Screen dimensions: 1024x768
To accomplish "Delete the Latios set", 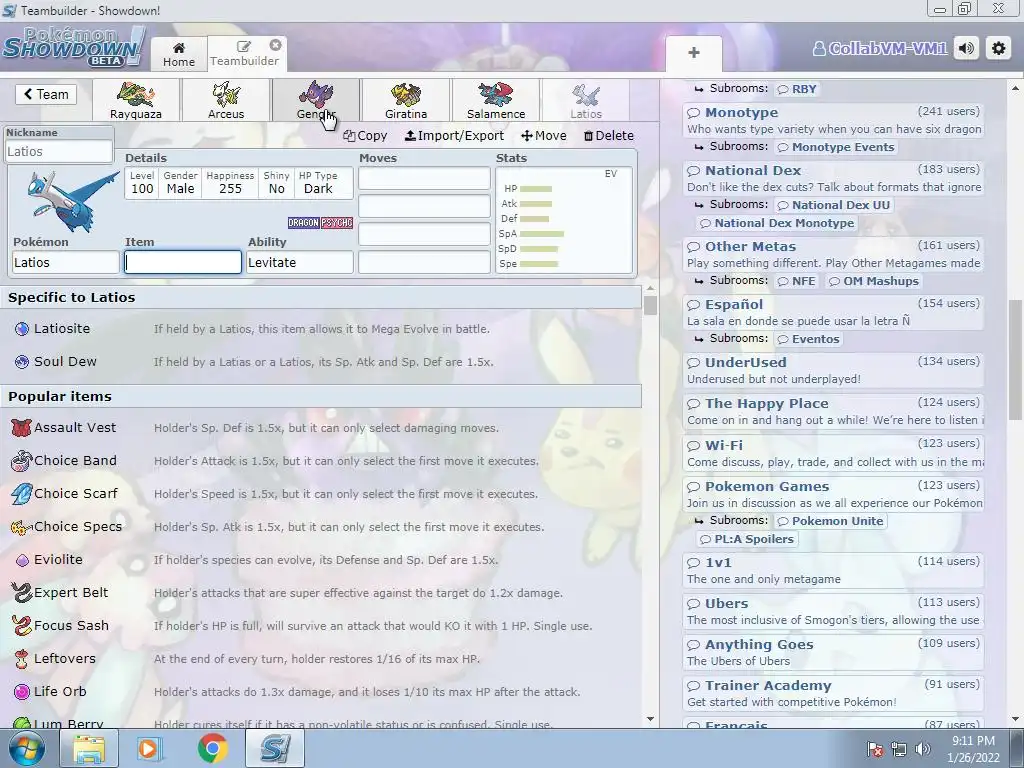I will click(608, 135).
